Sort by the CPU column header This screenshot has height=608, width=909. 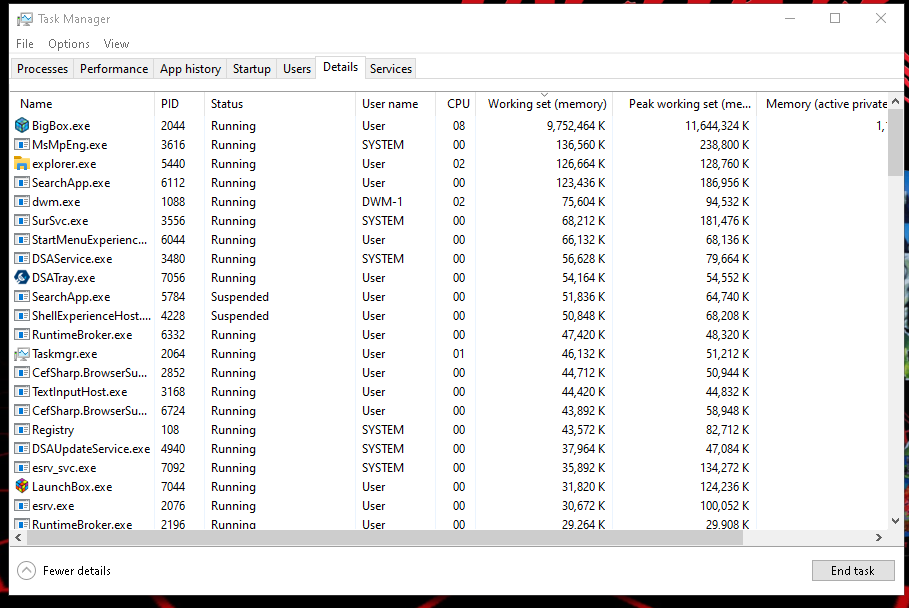click(x=456, y=104)
